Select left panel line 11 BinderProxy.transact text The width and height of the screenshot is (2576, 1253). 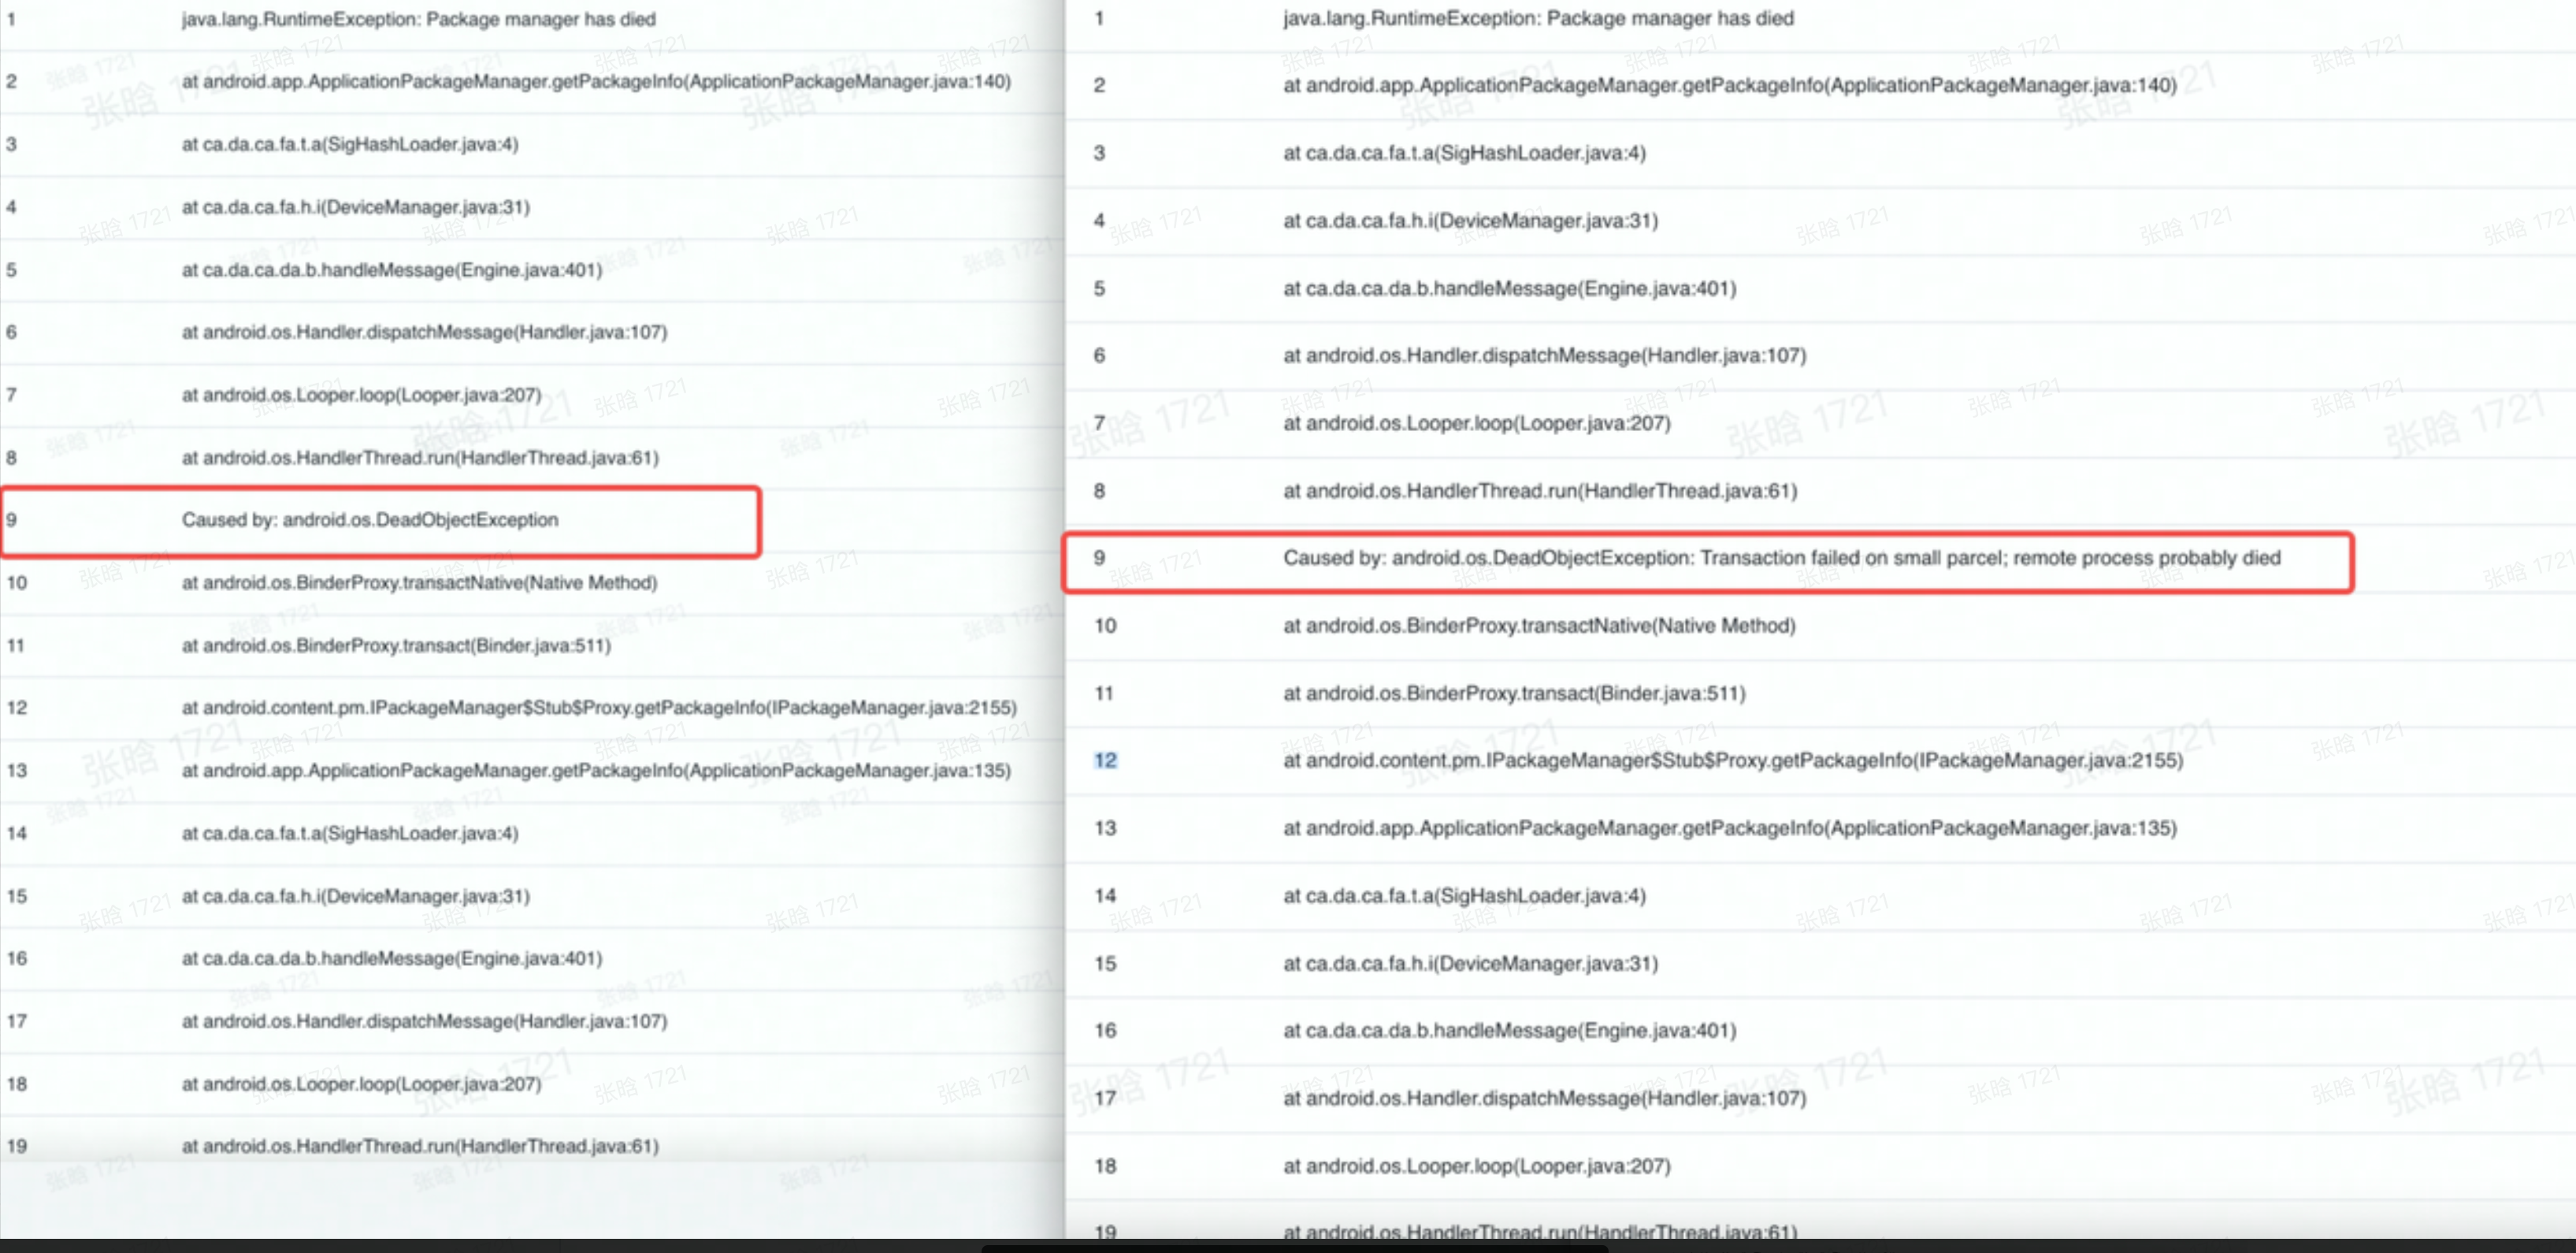pyautogui.click(x=396, y=646)
